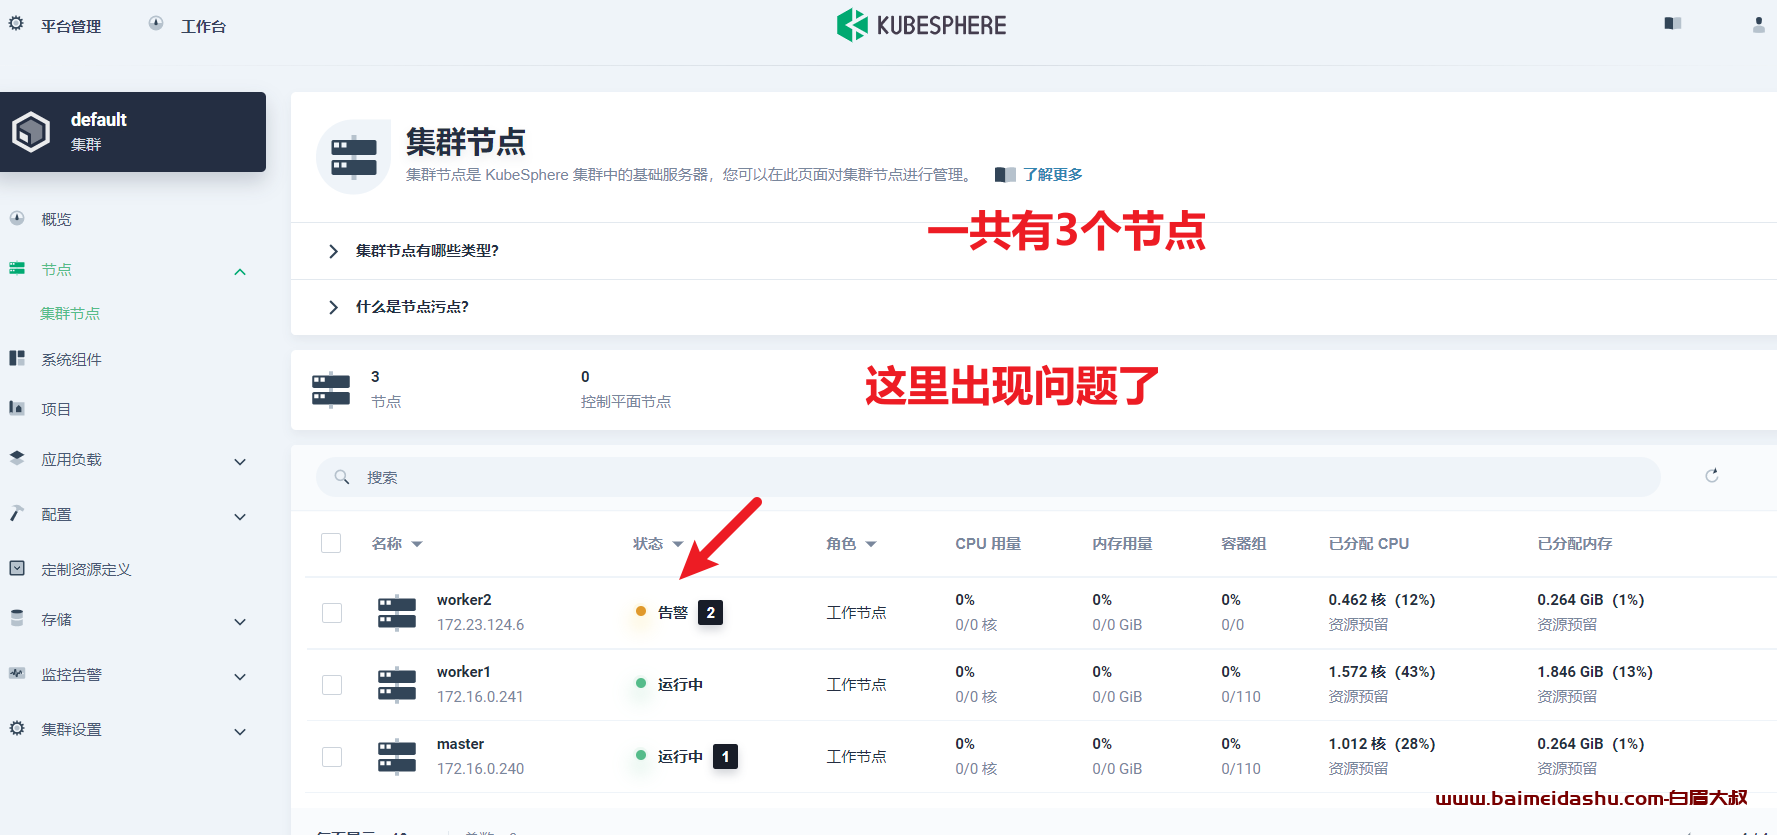Collapse the 节点 sidebar section
The height and width of the screenshot is (835, 1777).
[240, 271]
